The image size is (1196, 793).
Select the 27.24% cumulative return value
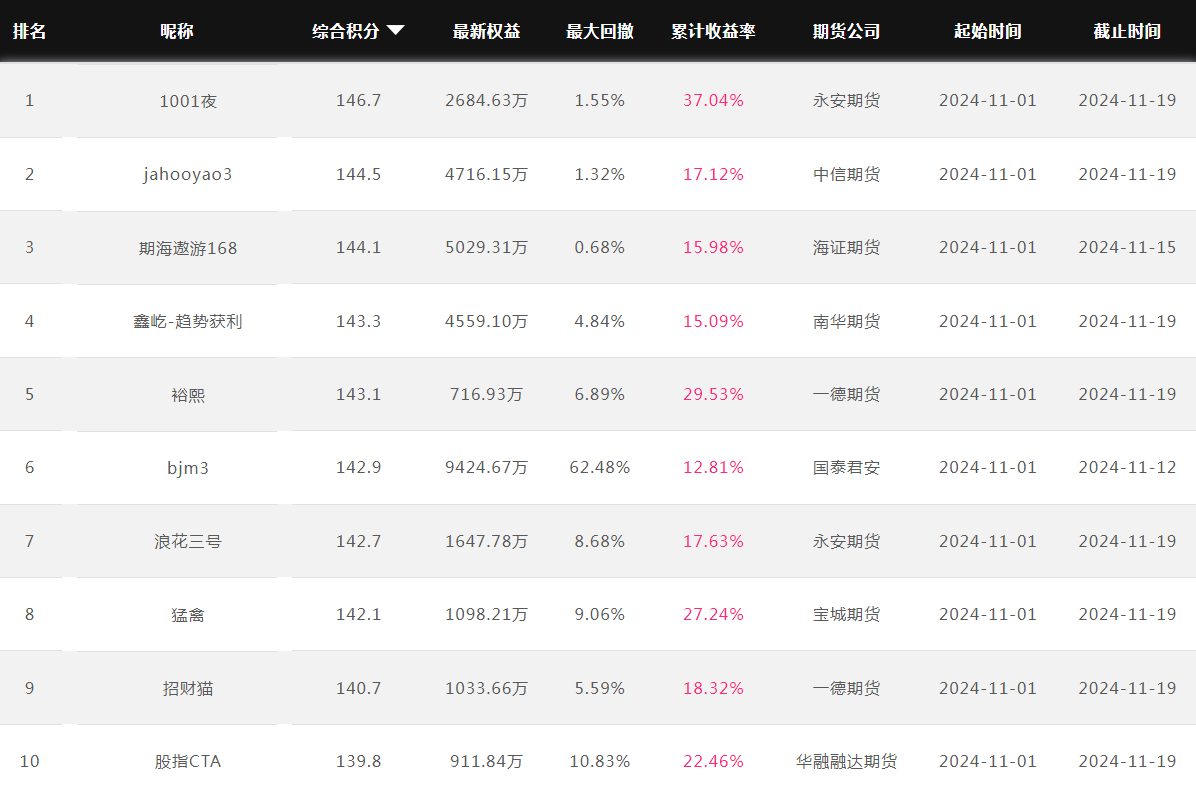pyautogui.click(x=713, y=615)
